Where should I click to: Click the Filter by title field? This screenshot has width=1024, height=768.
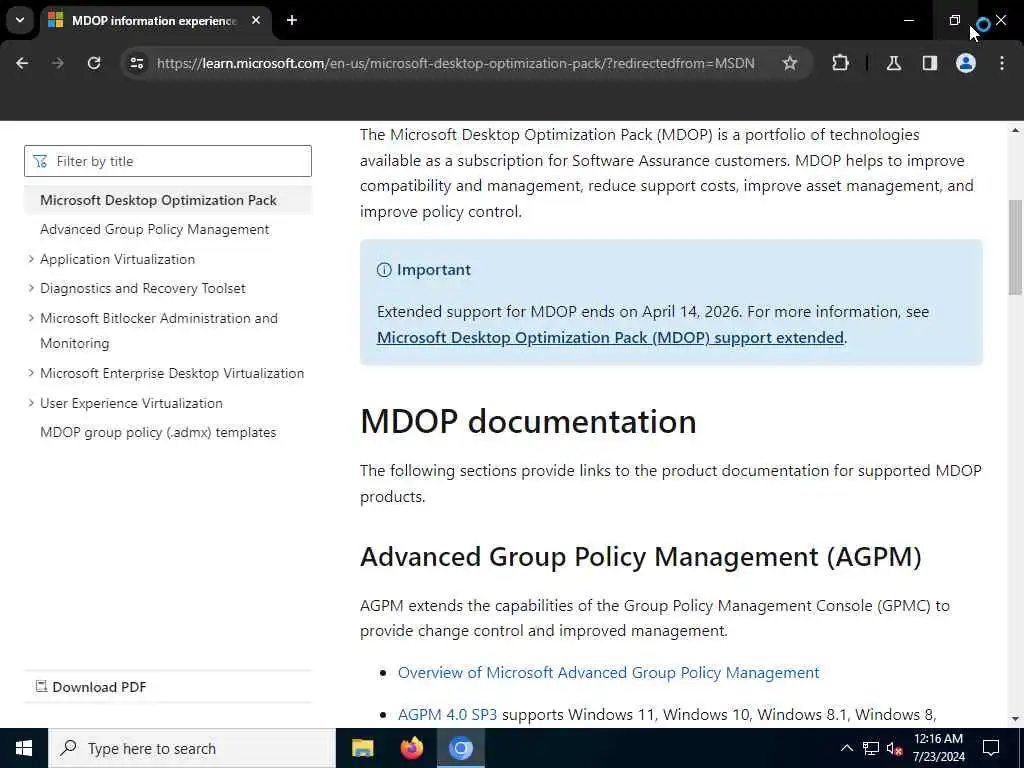click(x=168, y=161)
